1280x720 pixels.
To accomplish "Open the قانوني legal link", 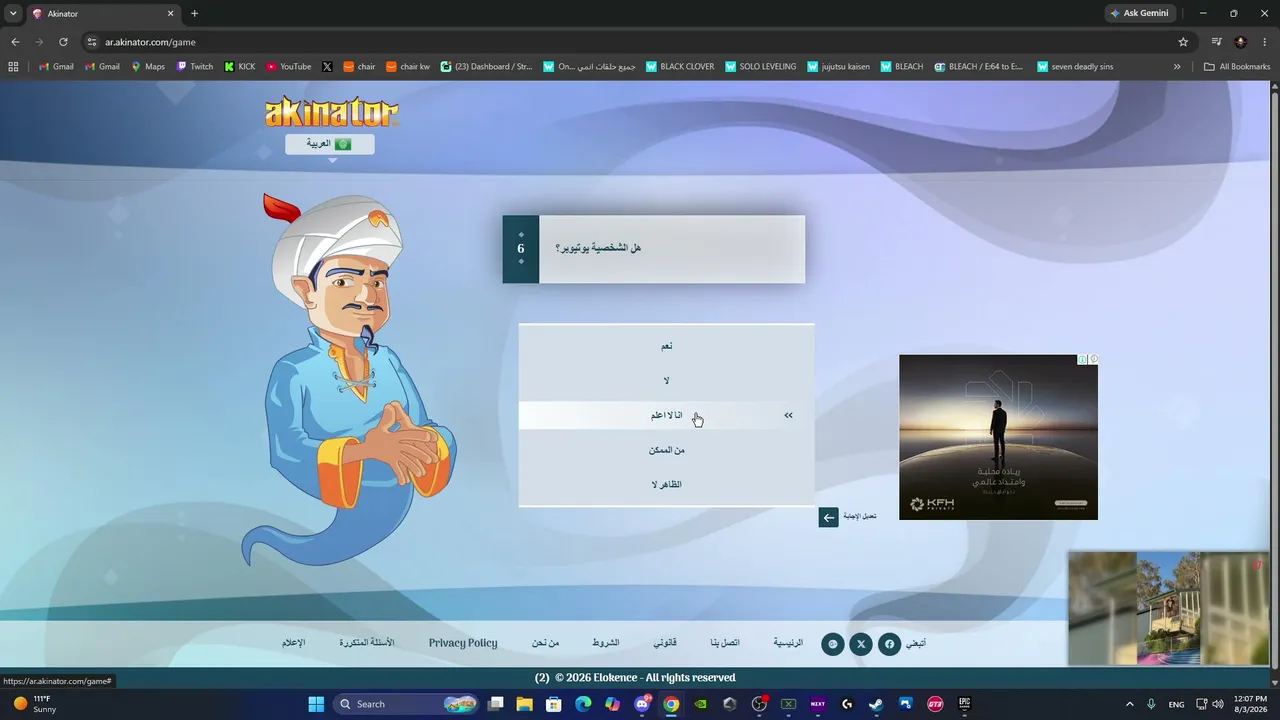I will (665, 643).
